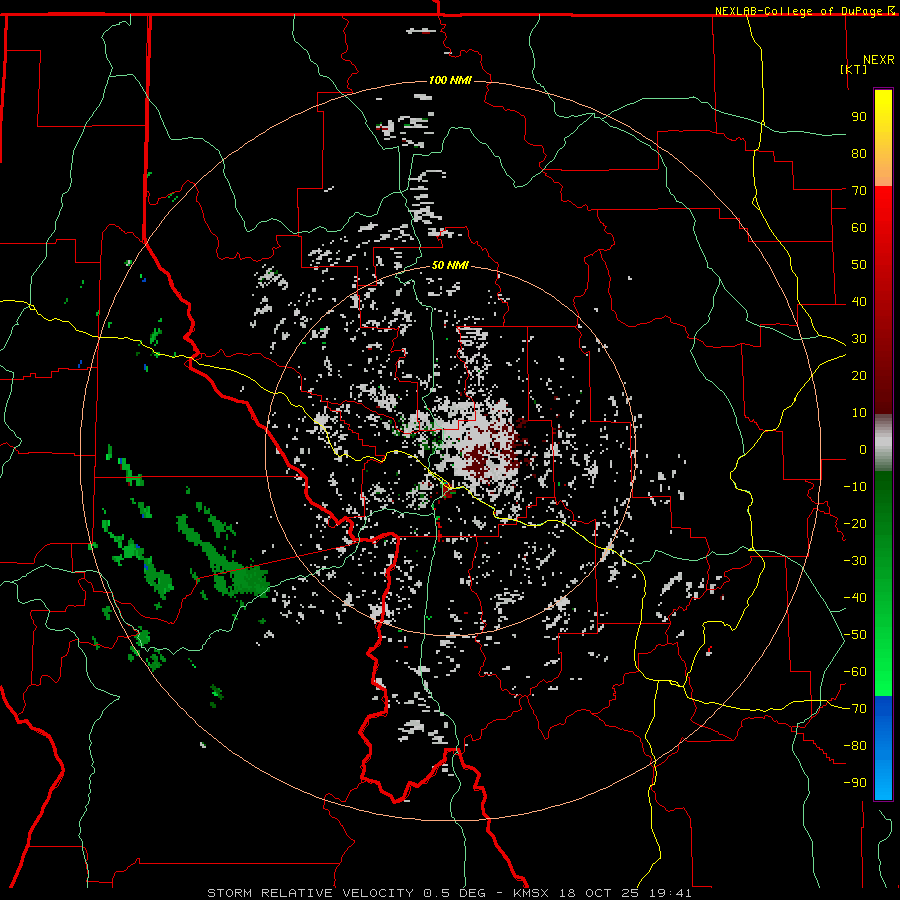Click the -60 tick label on velocity scale
Screen dimensions: 900x900
pos(855,672)
